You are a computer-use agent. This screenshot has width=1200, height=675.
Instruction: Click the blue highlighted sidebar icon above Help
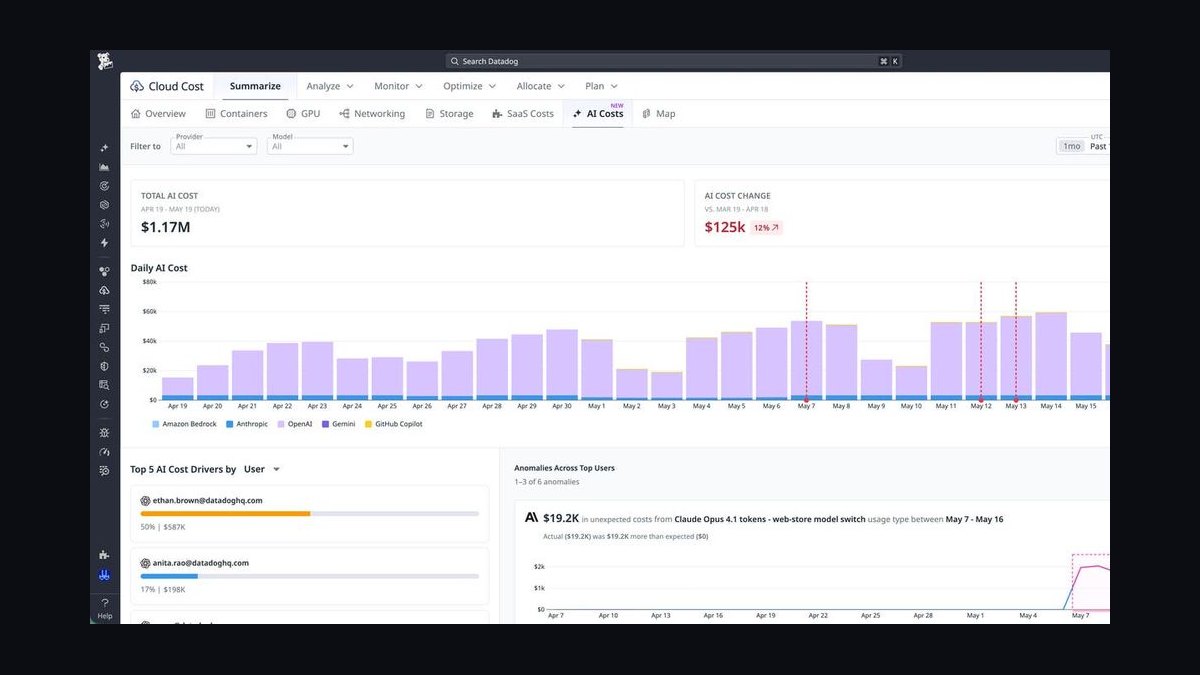point(105,575)
